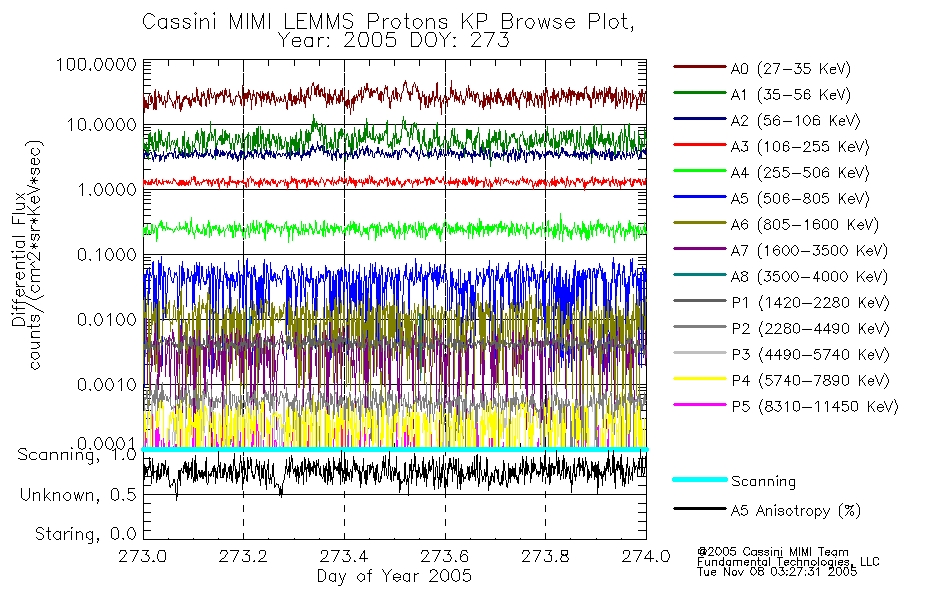Viewport: 950px width, 600px height.
Task: Click the P3 (4490-5740 KeV) legend label
Action: click(811, 355)
